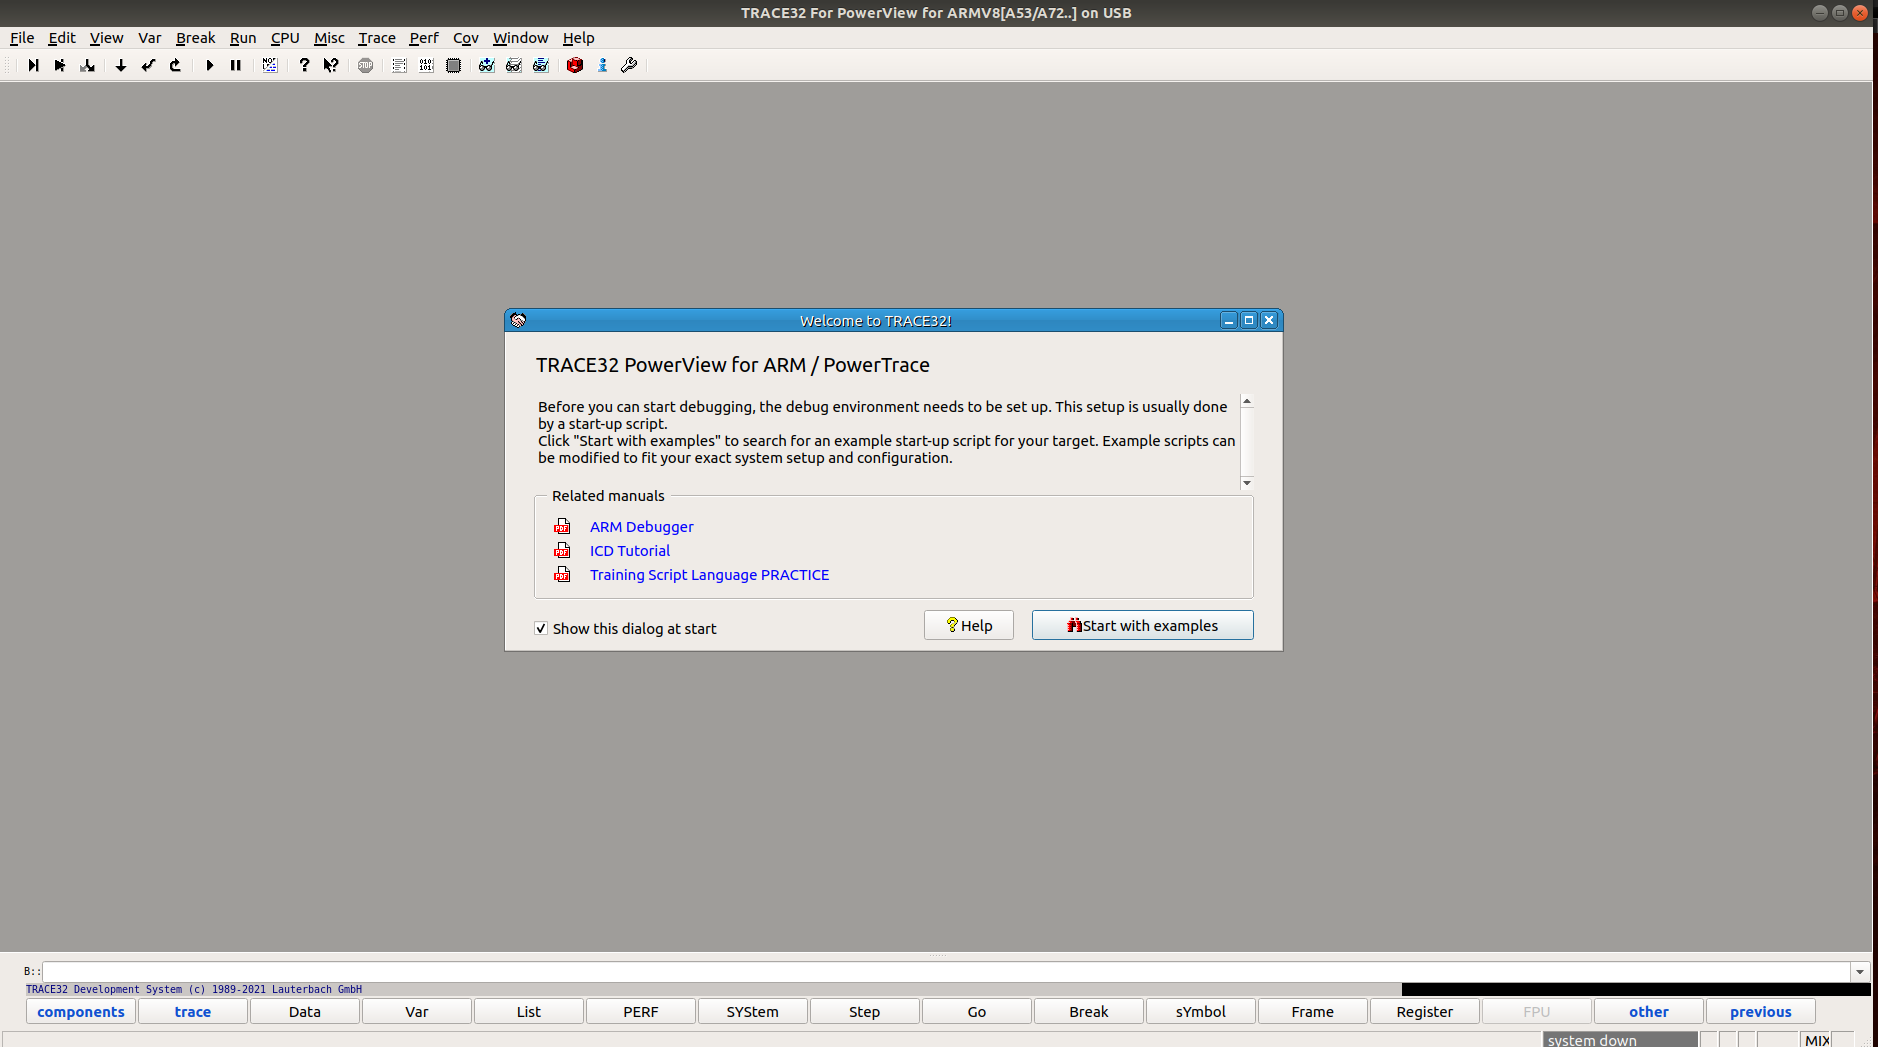The height and width of the screenshot is (1047, 1878).
Task: Click the STOP sign toolbar icon
Action: click(x=366, y=65)
